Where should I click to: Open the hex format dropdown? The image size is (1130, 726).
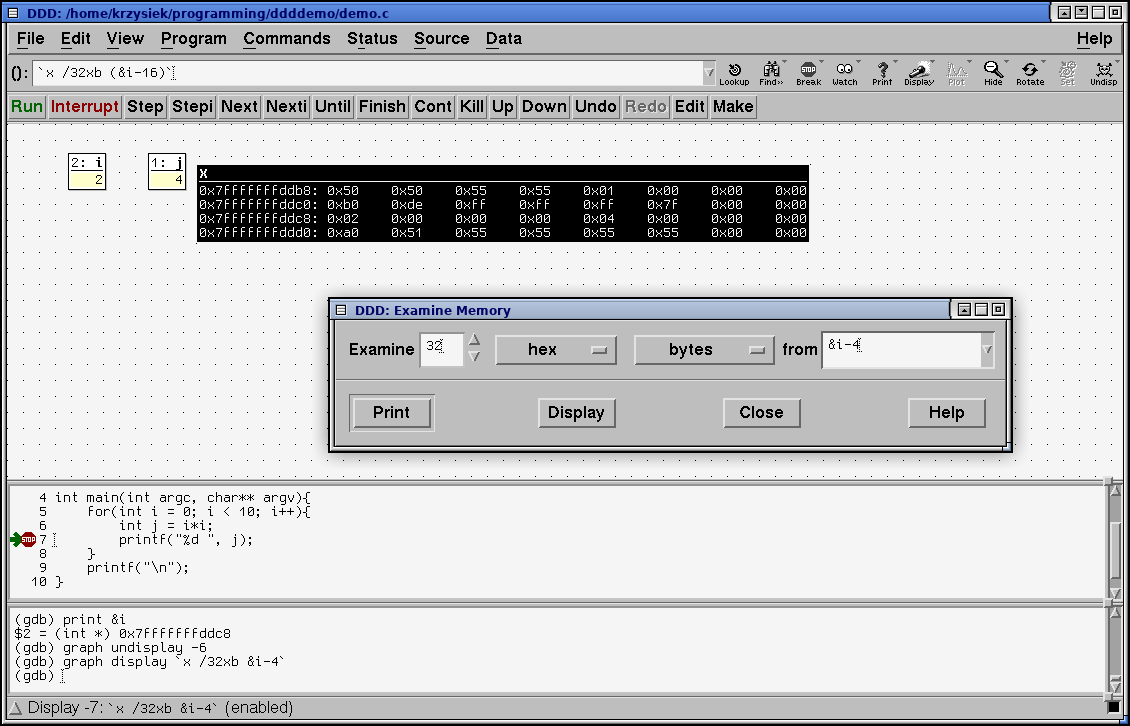[556, 350]
